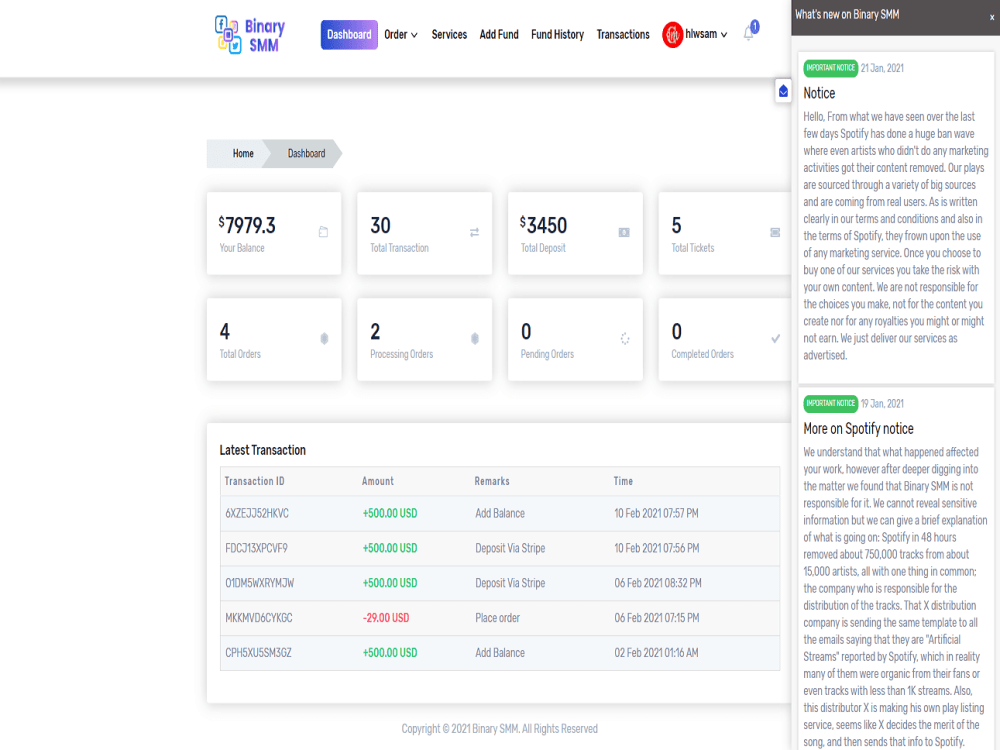Viewport: 1000px width, 750px height.
Task: Select the Total Deposit $3450 card
Action: pyautogui.click(x=575, y=233)
